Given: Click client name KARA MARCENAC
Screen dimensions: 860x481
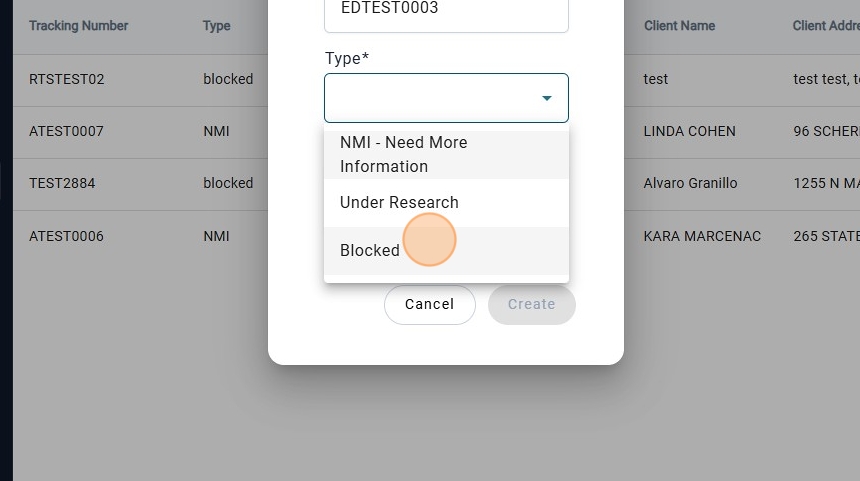Looking at the screenshot, I should coord(702,236).
